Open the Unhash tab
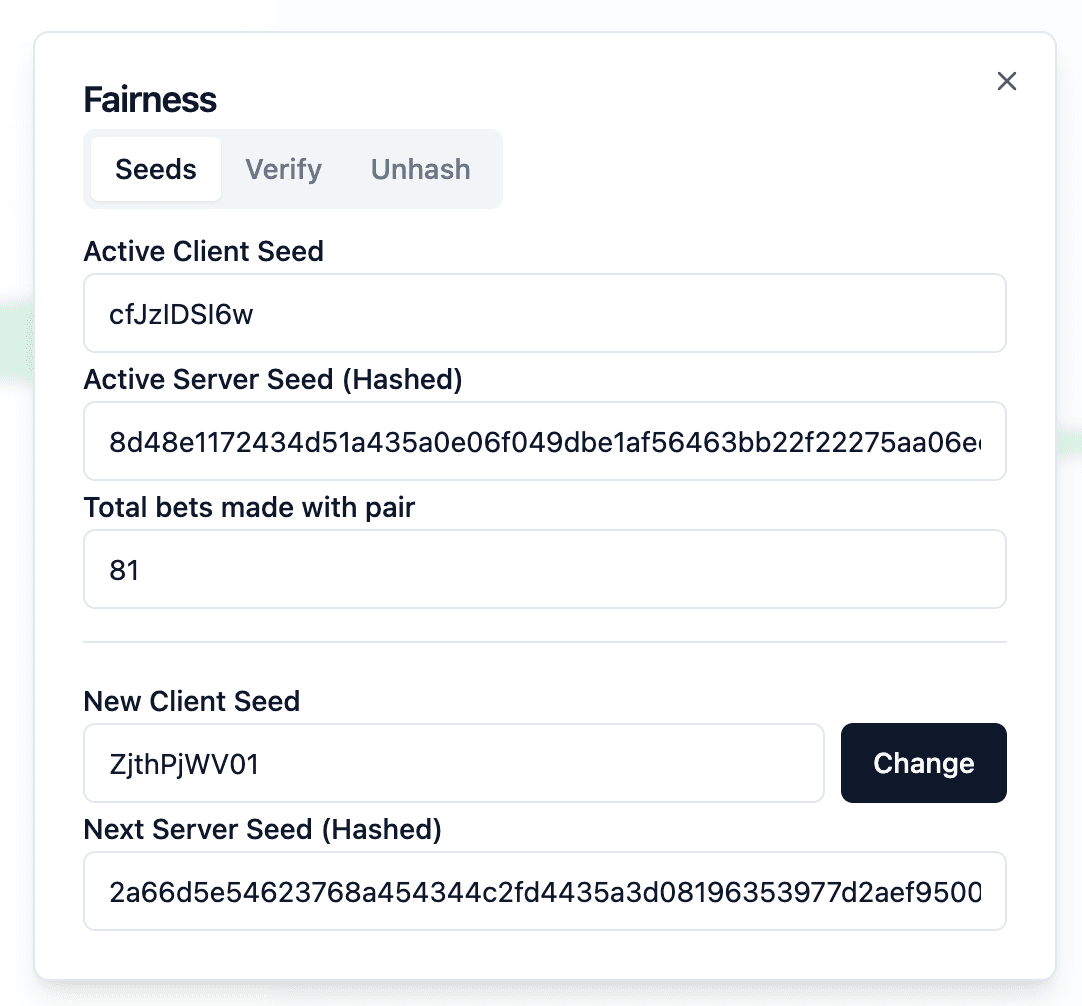The width and height of the screenshot is (1082, 1006). [x=420, y=169]
